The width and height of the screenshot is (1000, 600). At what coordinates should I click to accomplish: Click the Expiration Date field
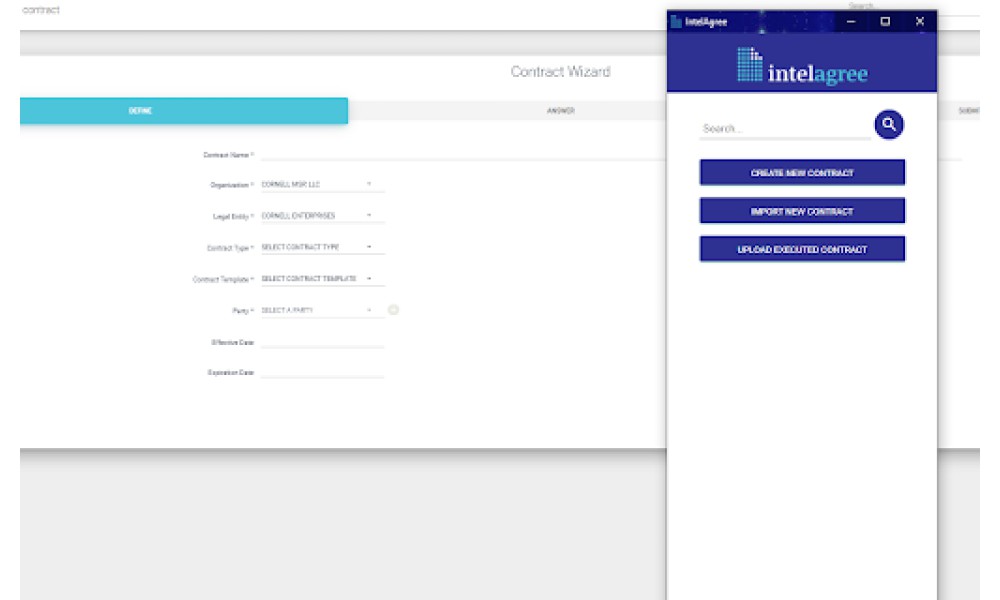(322, 372)
